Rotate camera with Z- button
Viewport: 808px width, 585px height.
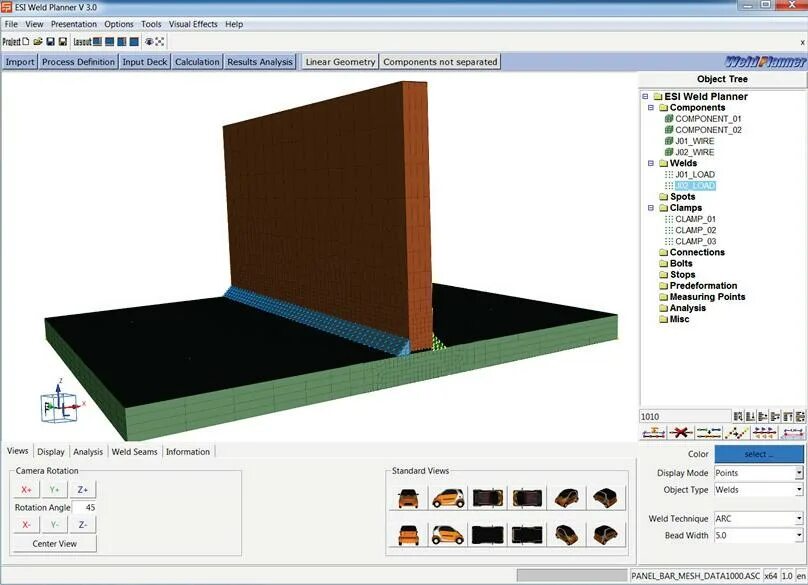[82, 525]
